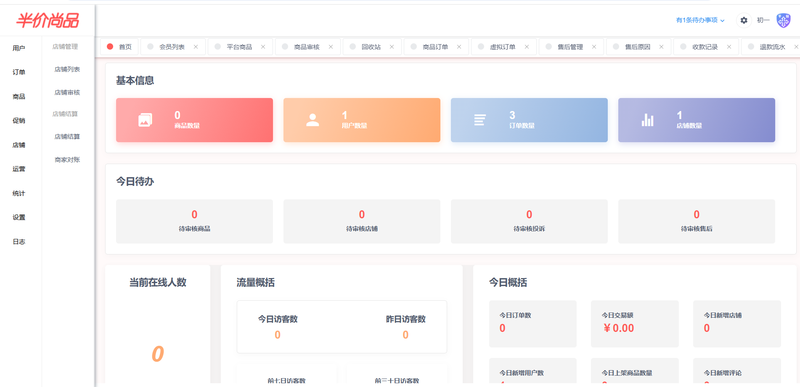Click the person icon on 用户数量 card
This screenshot has height=387, width=800.
312,120
